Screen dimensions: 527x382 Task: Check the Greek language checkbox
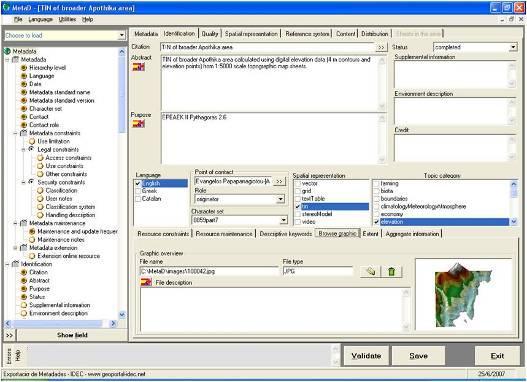(x=138, y=191)
